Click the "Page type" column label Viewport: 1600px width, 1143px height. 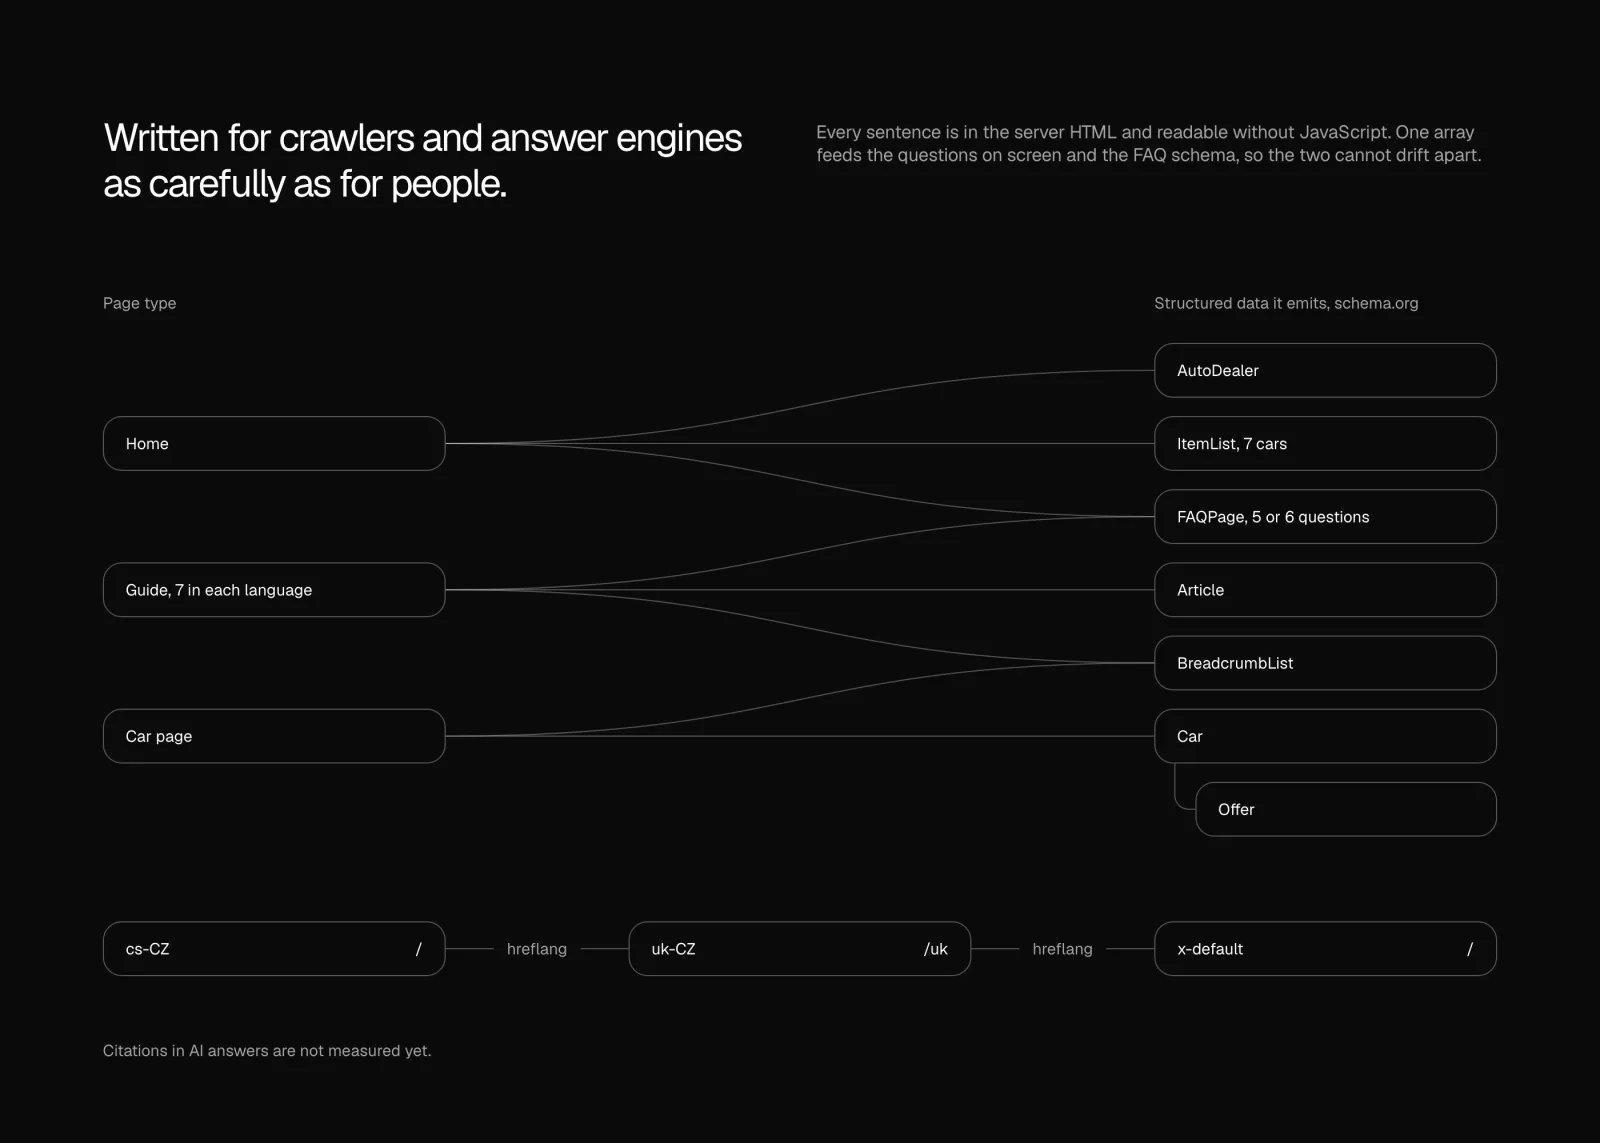(139, 303)
